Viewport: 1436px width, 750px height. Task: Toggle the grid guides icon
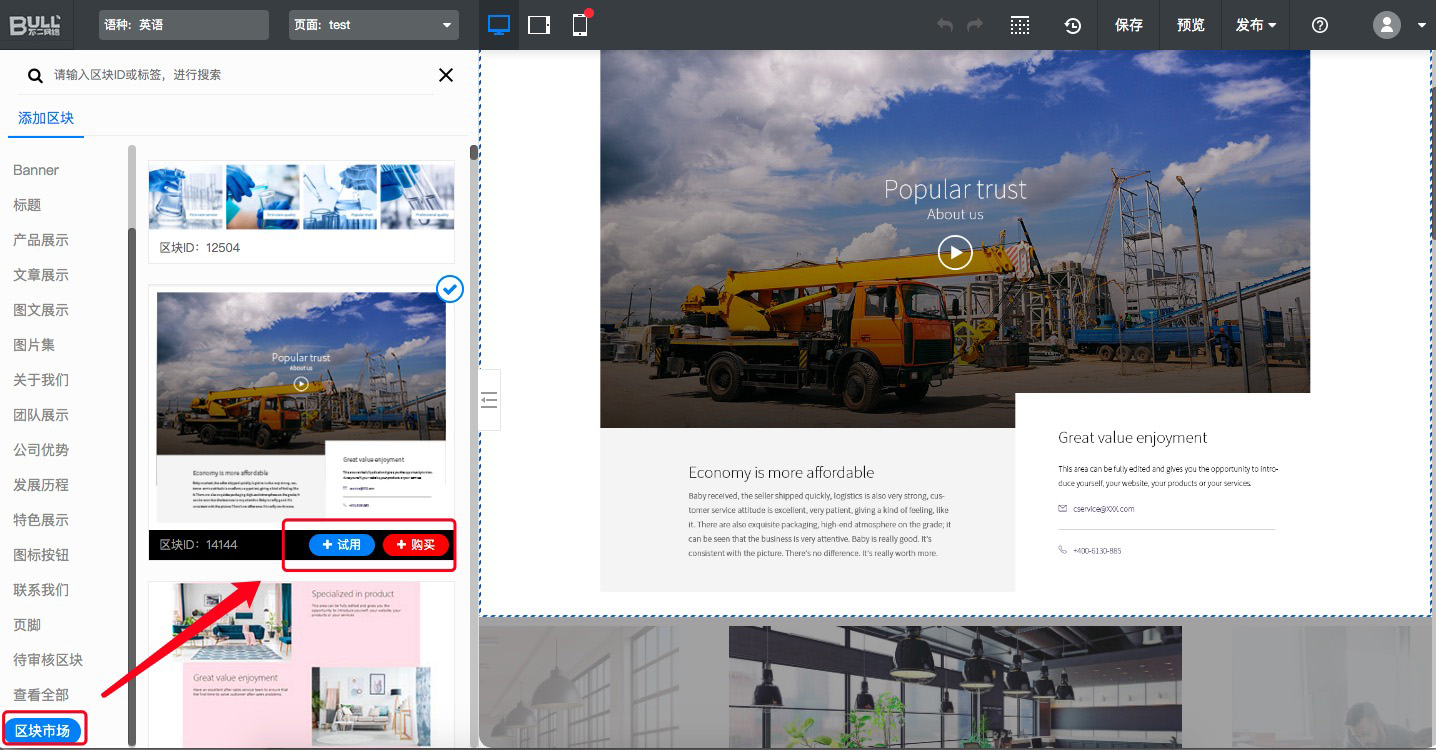coord(1020,25)
